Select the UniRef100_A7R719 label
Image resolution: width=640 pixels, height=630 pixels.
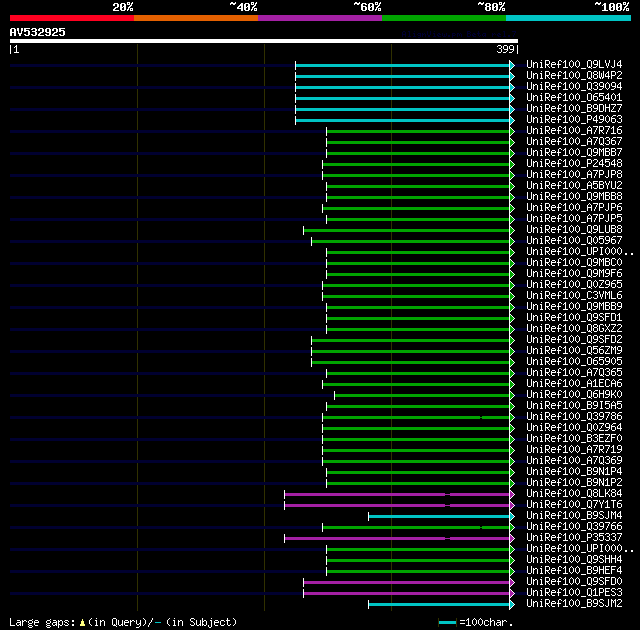(574, 450)
